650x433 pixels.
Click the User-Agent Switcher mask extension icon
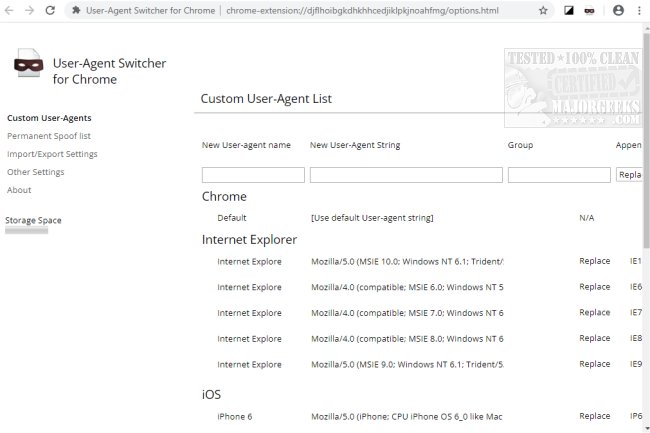click(590, 10)
